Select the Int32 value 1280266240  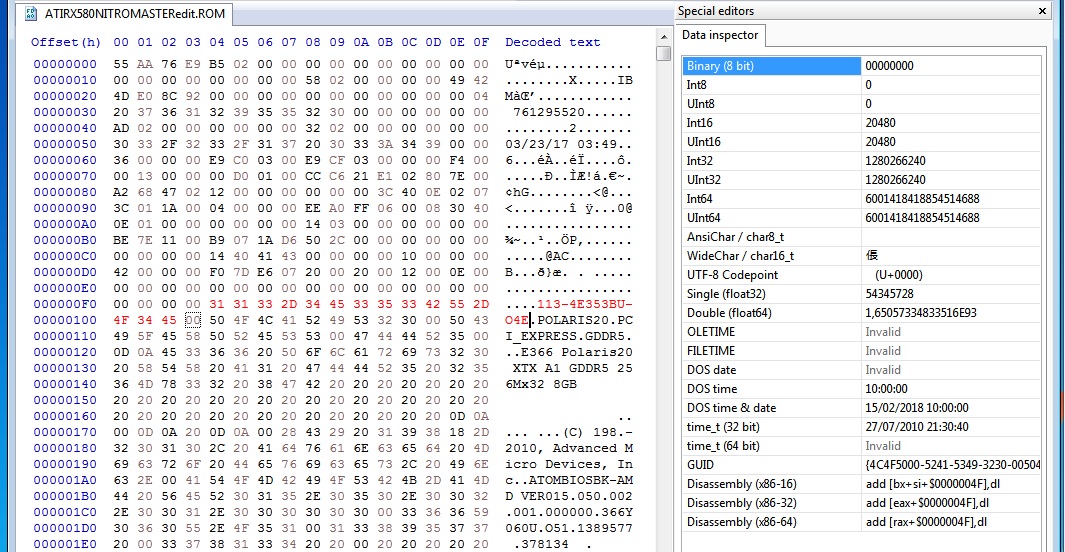[895, 161]
